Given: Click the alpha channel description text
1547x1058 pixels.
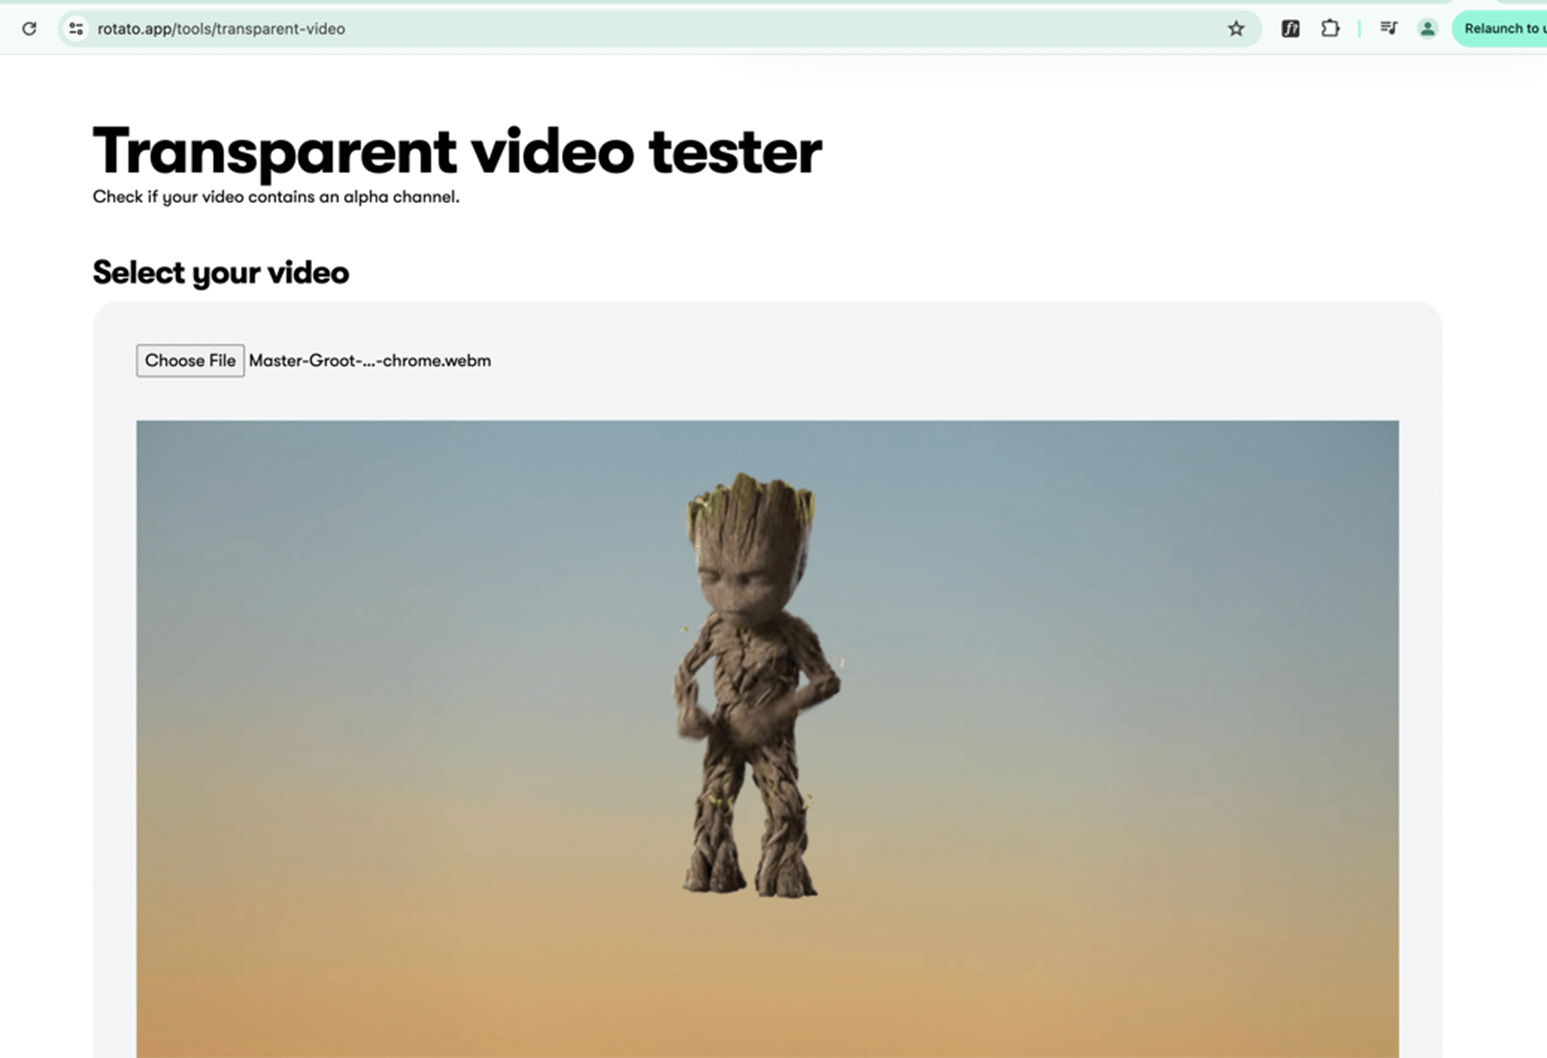Looking at the screenshot, I should 276,197.
